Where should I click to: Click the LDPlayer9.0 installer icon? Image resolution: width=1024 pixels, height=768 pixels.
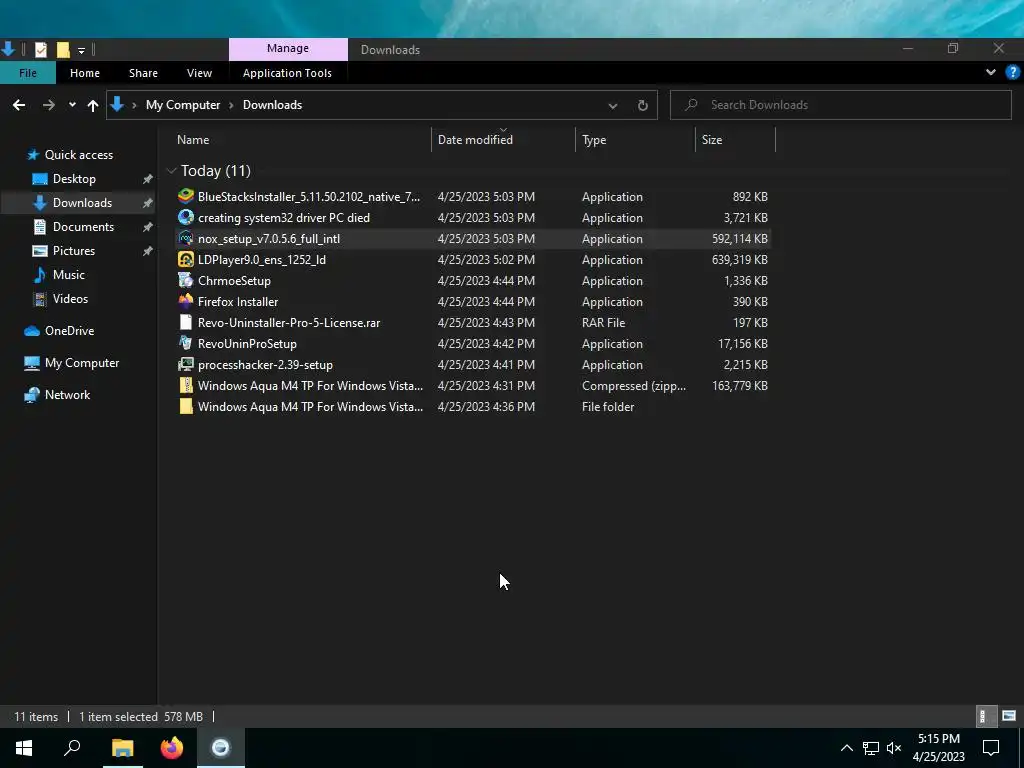(186, 259)
